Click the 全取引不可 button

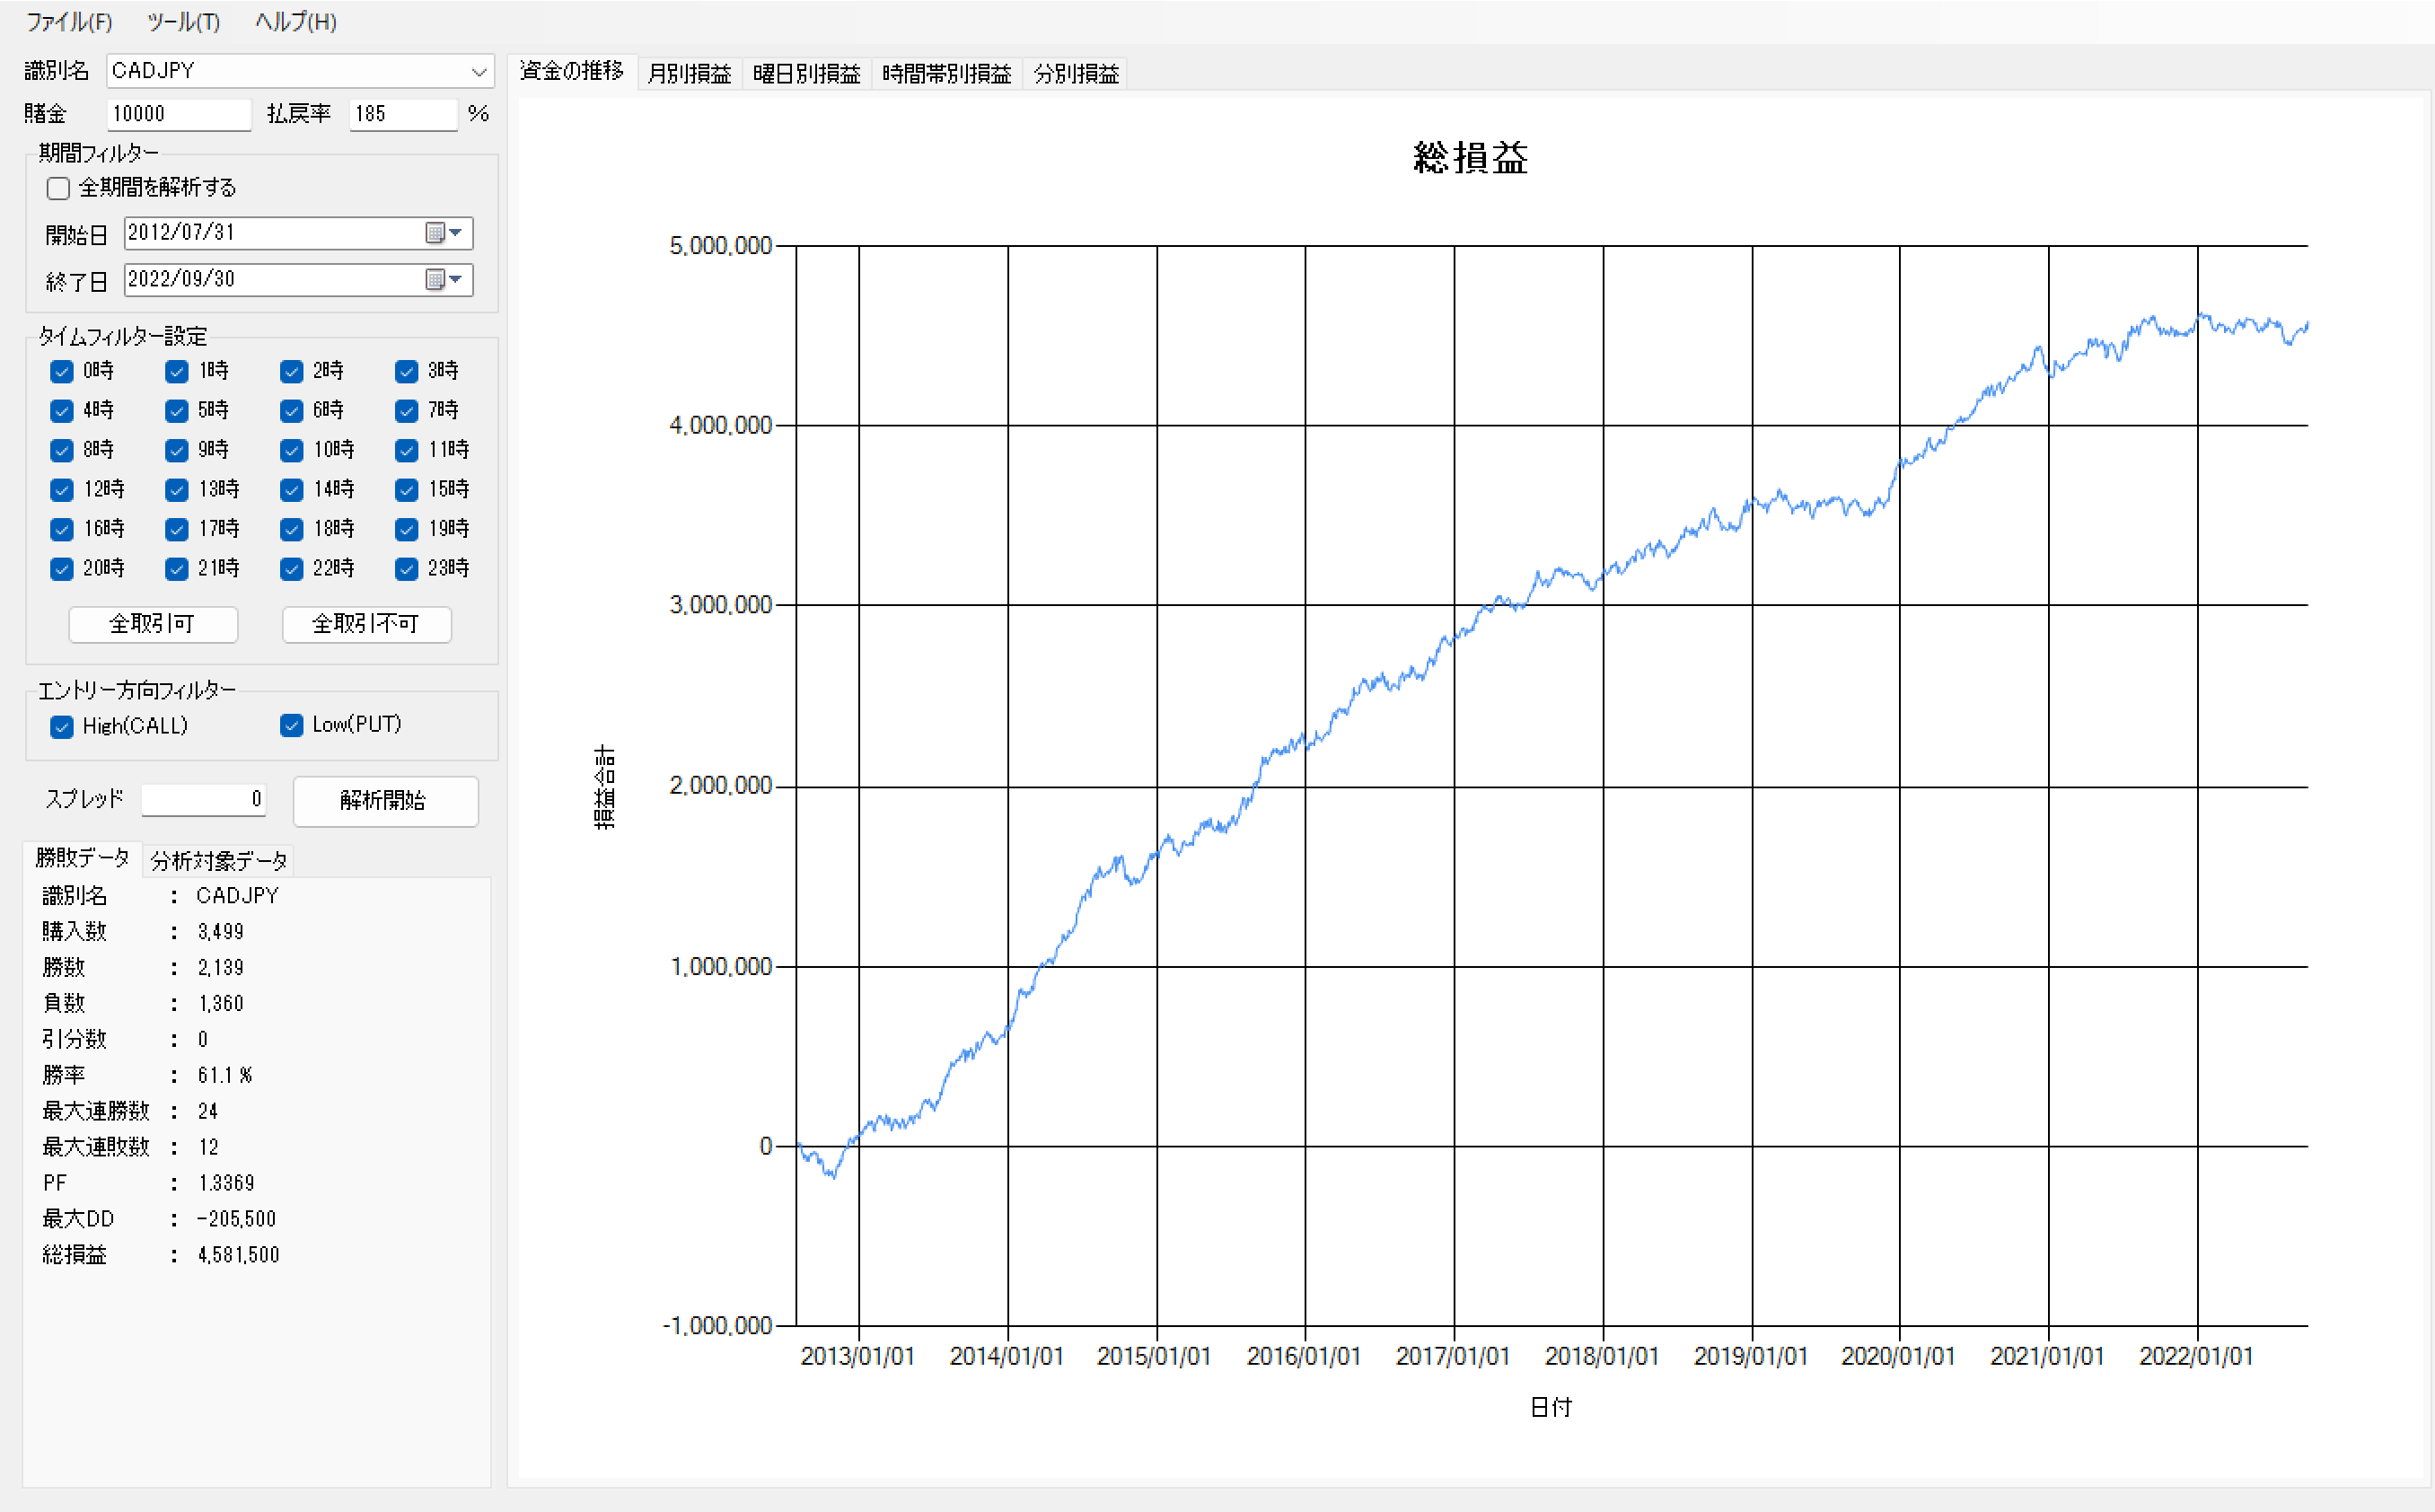(366, 624)
